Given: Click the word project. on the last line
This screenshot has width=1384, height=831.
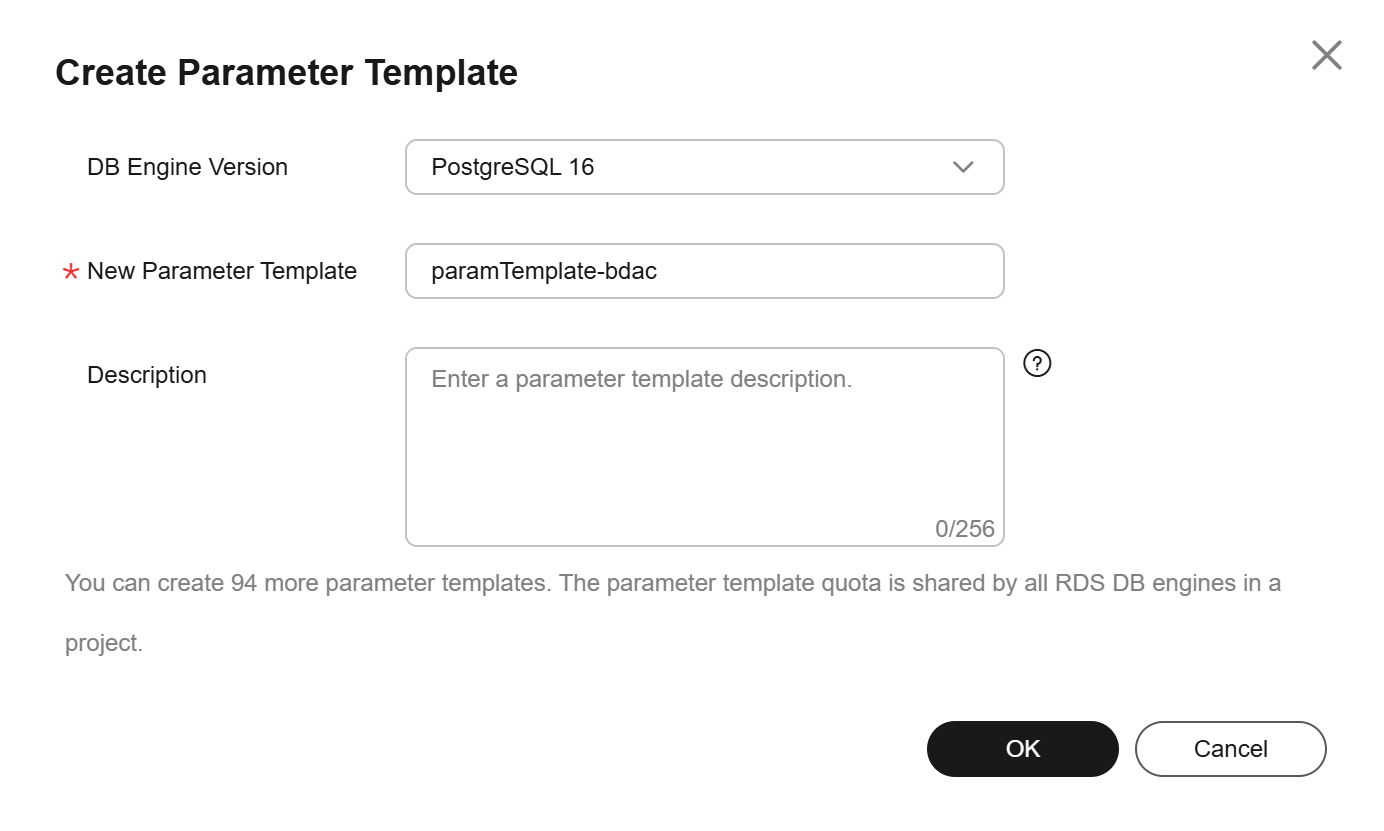Looking at the screenshot, I should pos(104,643).
